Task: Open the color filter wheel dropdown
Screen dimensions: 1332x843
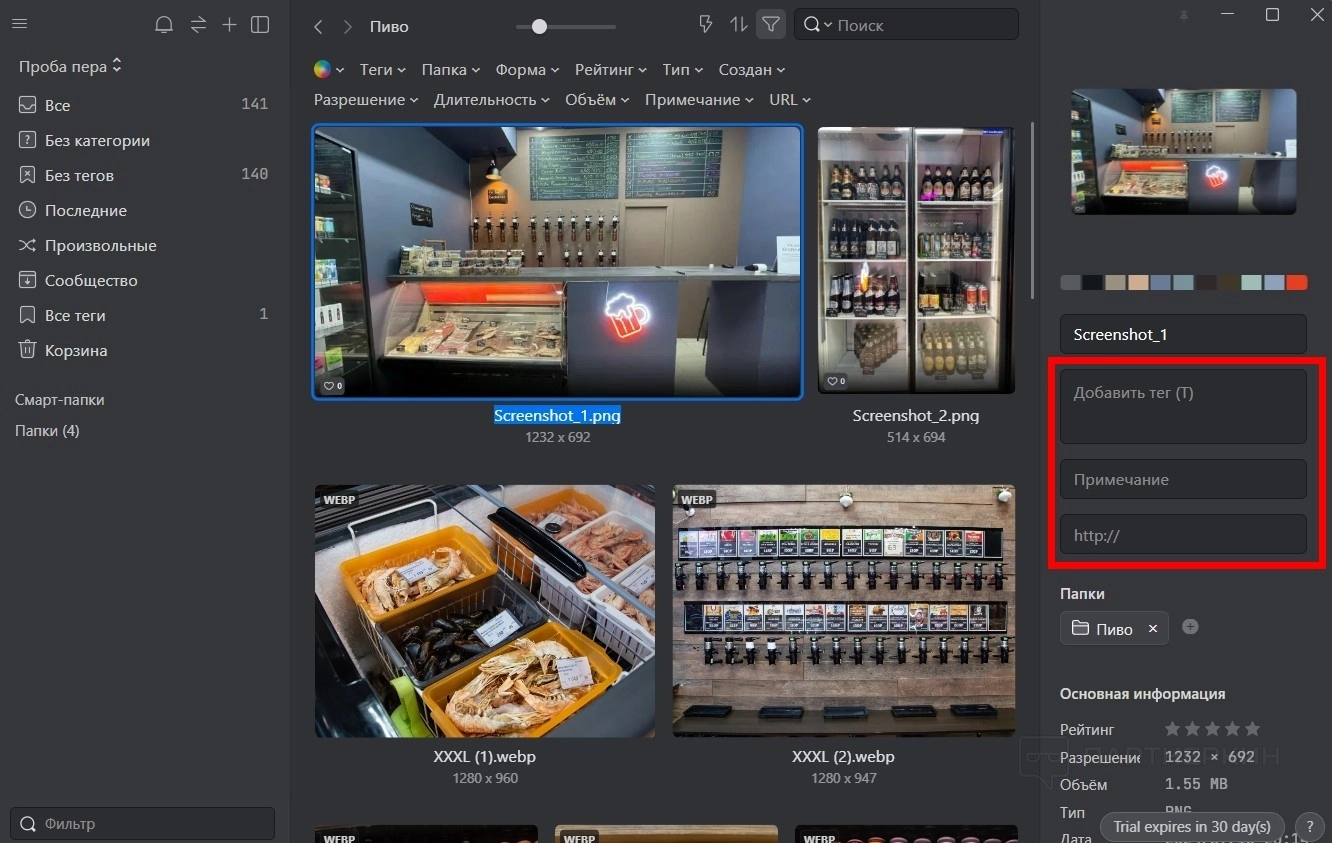Action: point(328,70)
